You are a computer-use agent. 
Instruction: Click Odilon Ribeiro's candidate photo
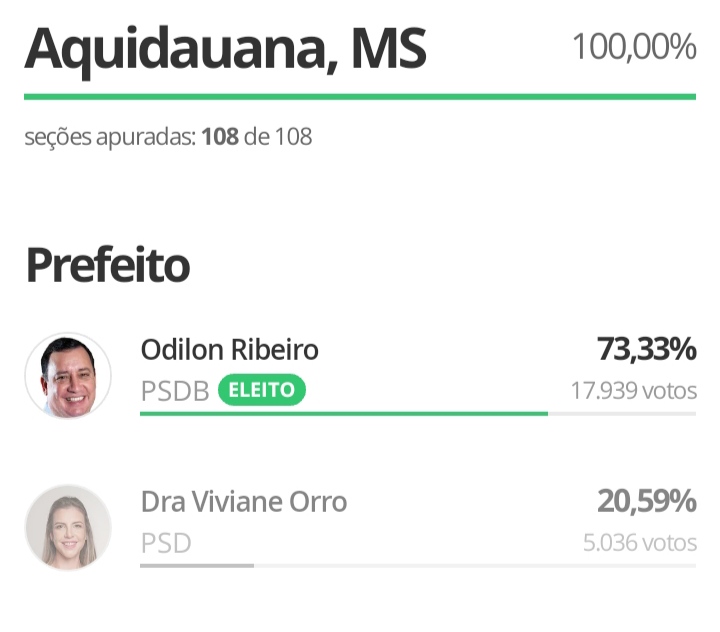point(68,376)
